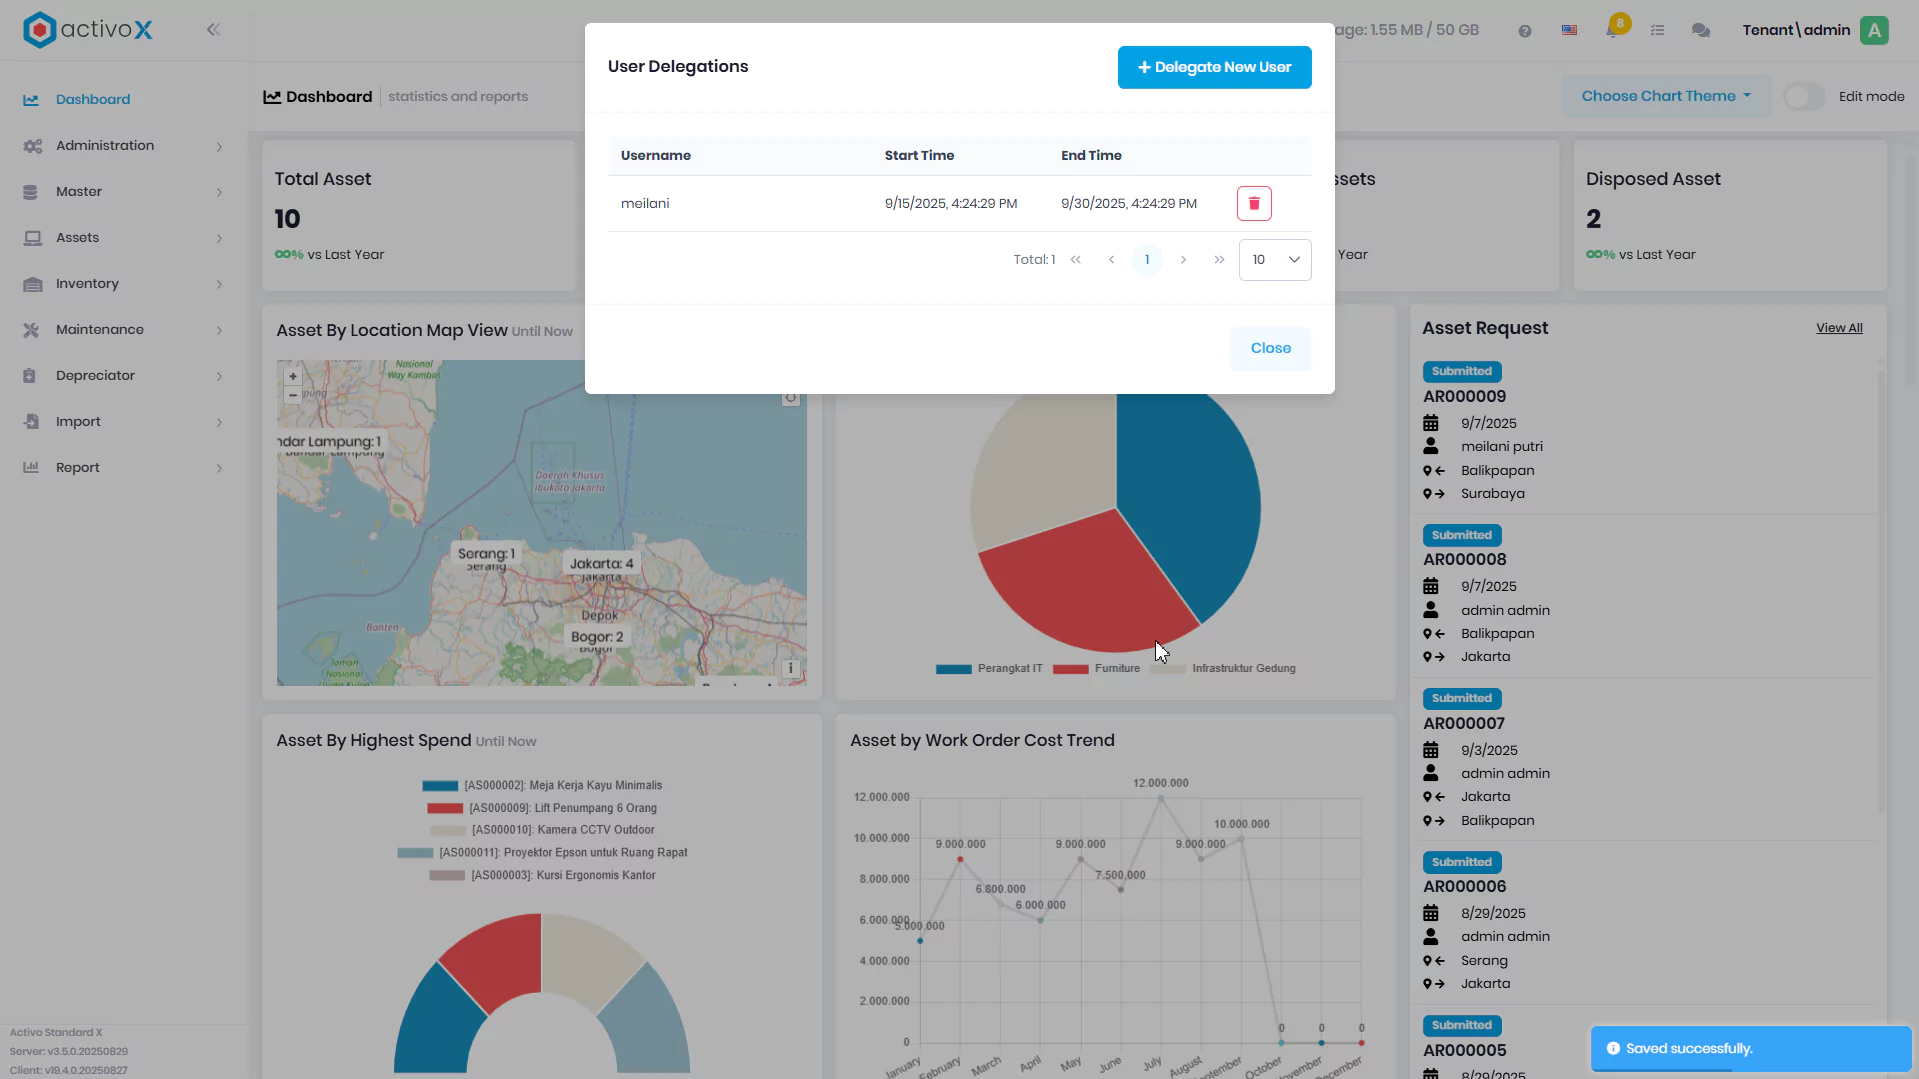Click the AS000011 Proyektor Epson legend swatch
The image size is (1919, 1079).
click(415, 853)
